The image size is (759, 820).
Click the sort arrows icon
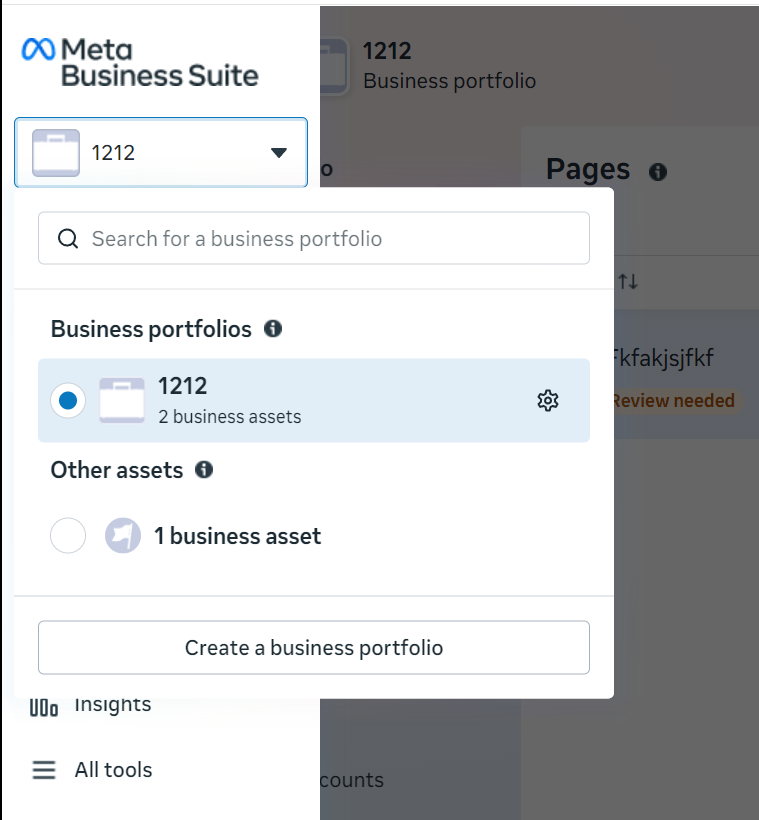[628, 282]
